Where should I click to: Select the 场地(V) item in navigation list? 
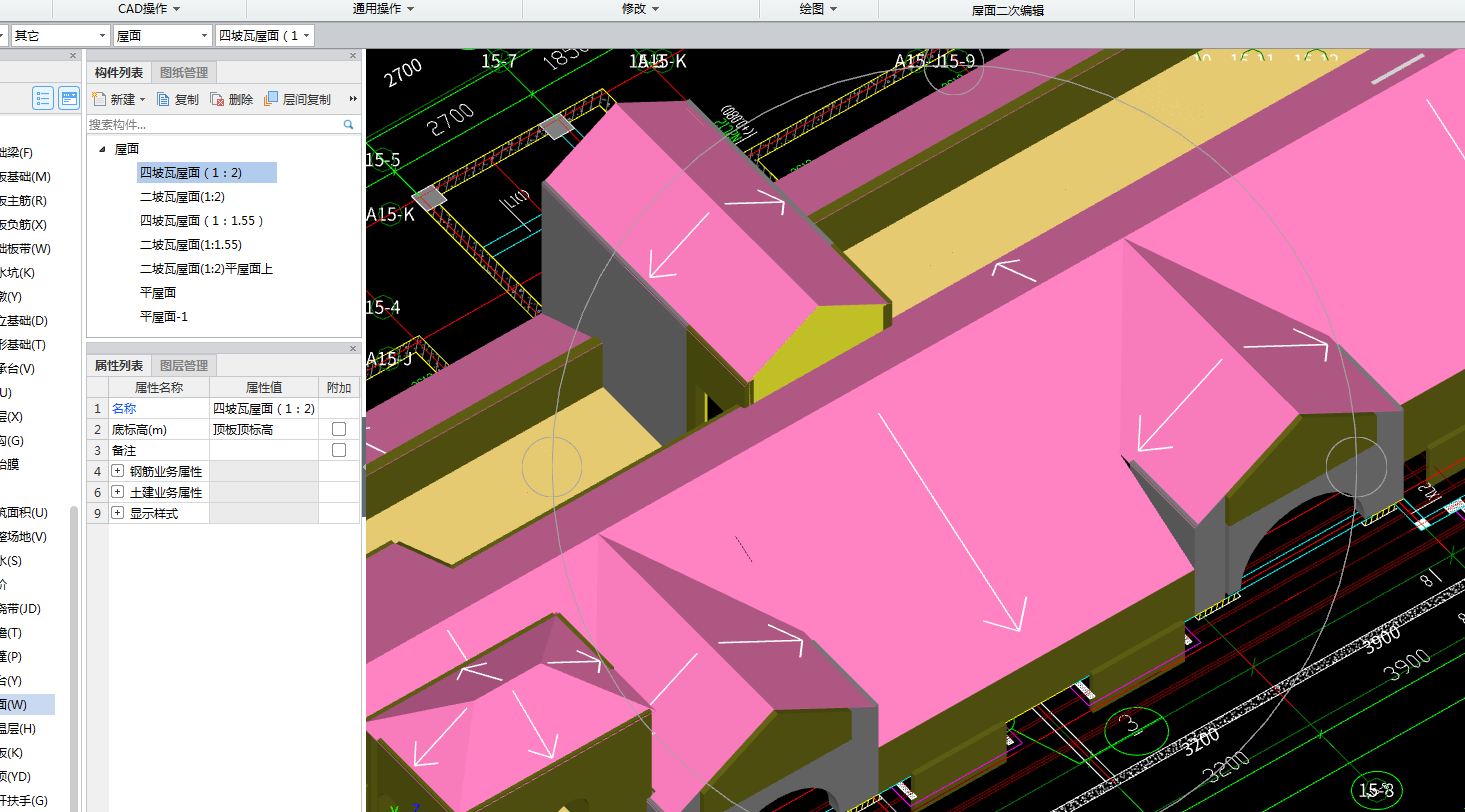pyautogui.click(x=24, y=537)
